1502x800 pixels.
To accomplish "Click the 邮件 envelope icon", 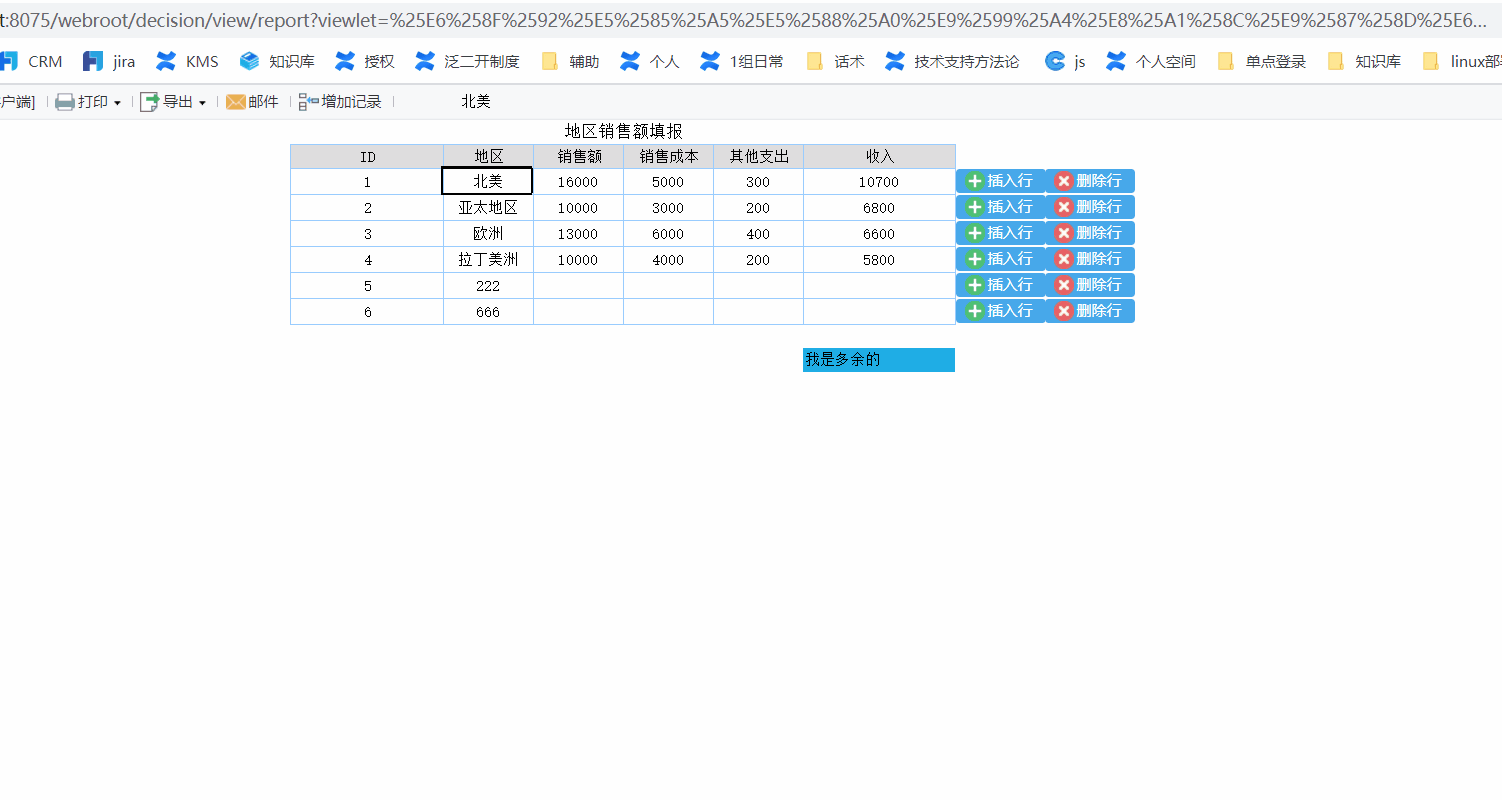I will coord(236,102).
